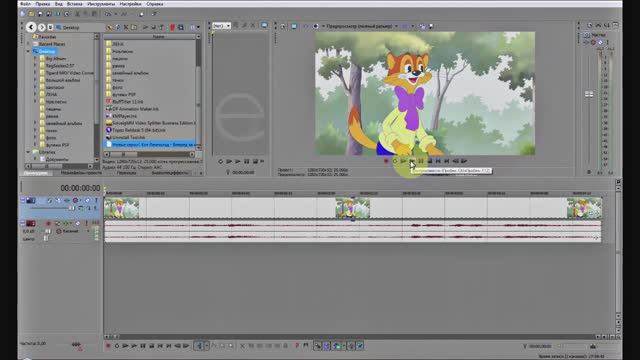Open the Explorer views dropdown arrow

click(x=198, y=27)
